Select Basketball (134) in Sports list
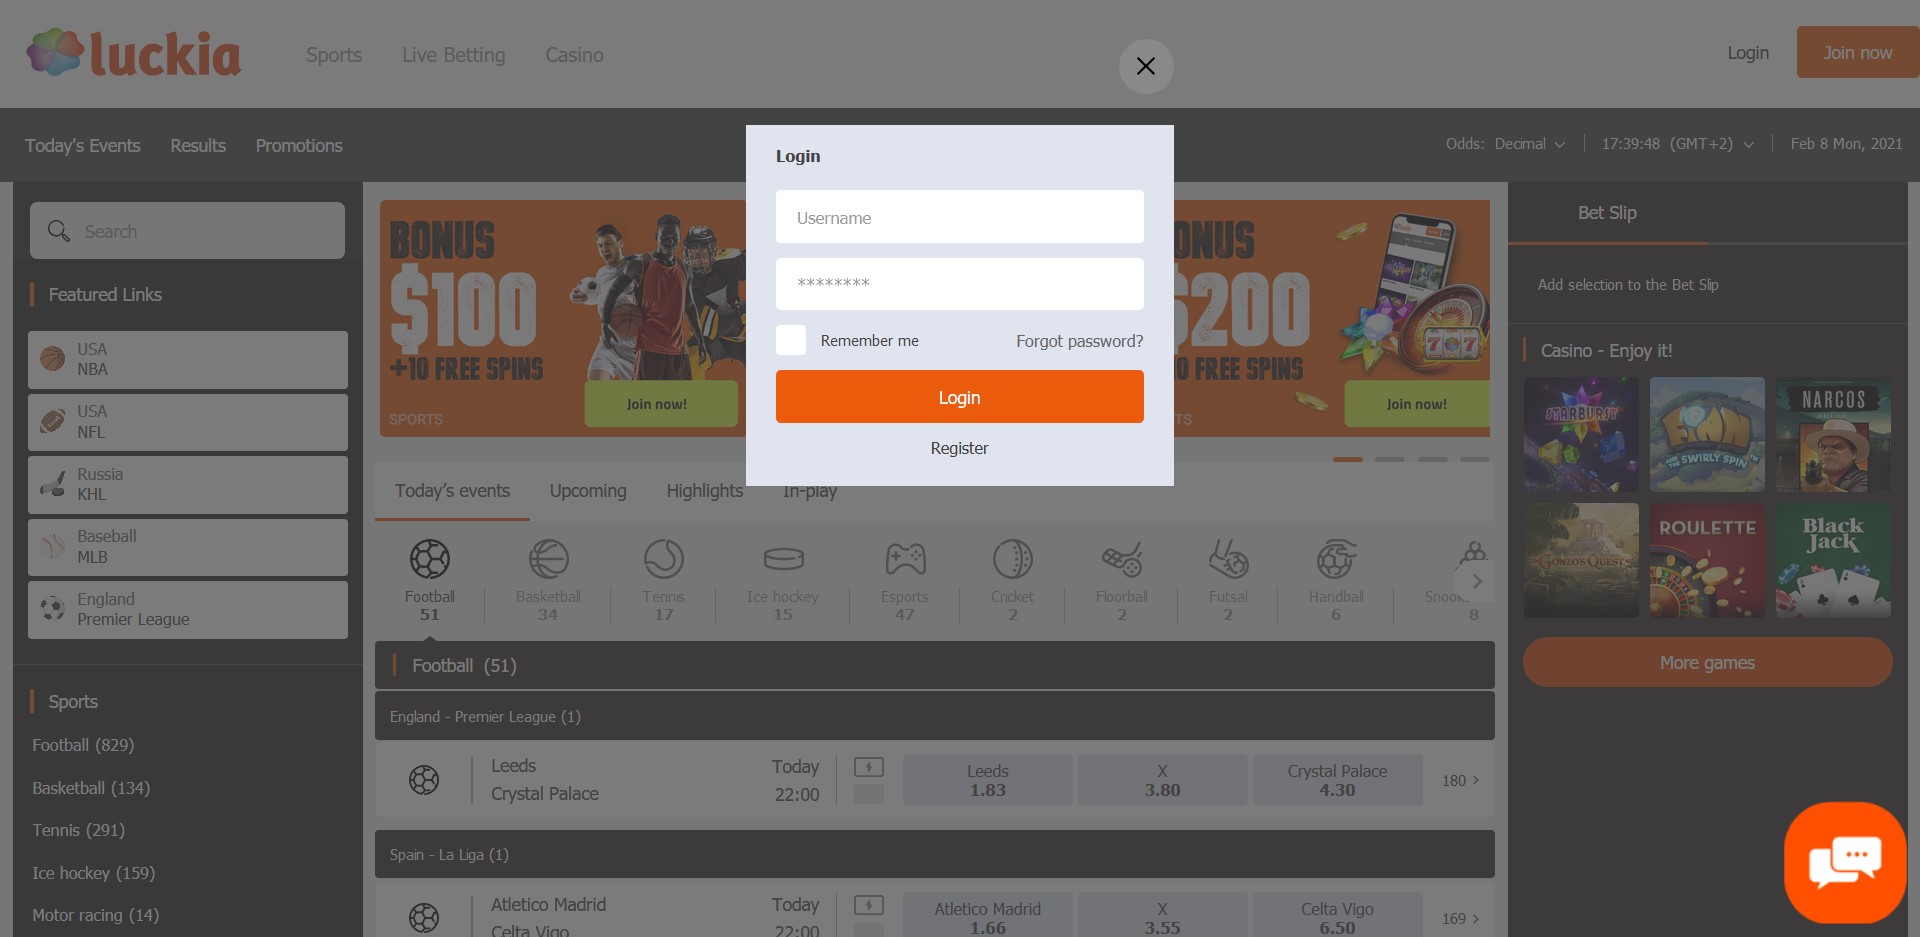The width and height of the screenshot is (1920, 937). (x=91, y=788)
